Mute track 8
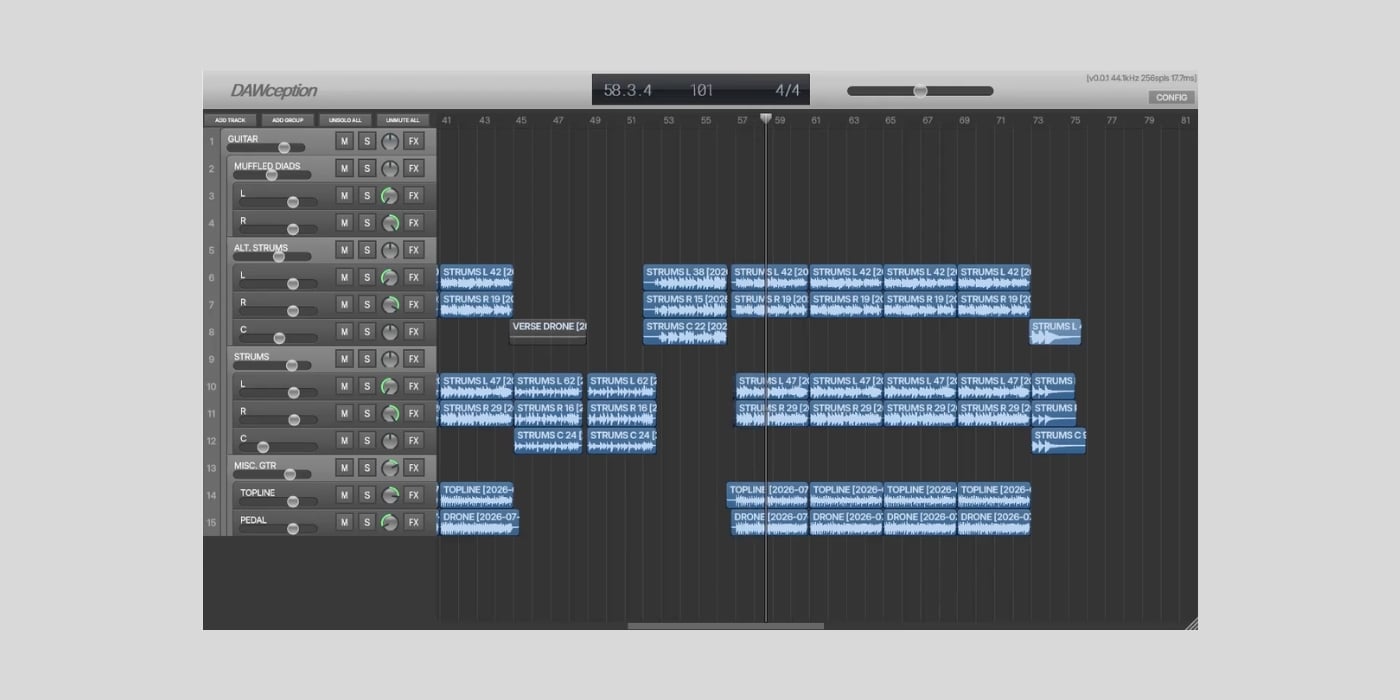1400x700 pixels. tap(344, 332)
